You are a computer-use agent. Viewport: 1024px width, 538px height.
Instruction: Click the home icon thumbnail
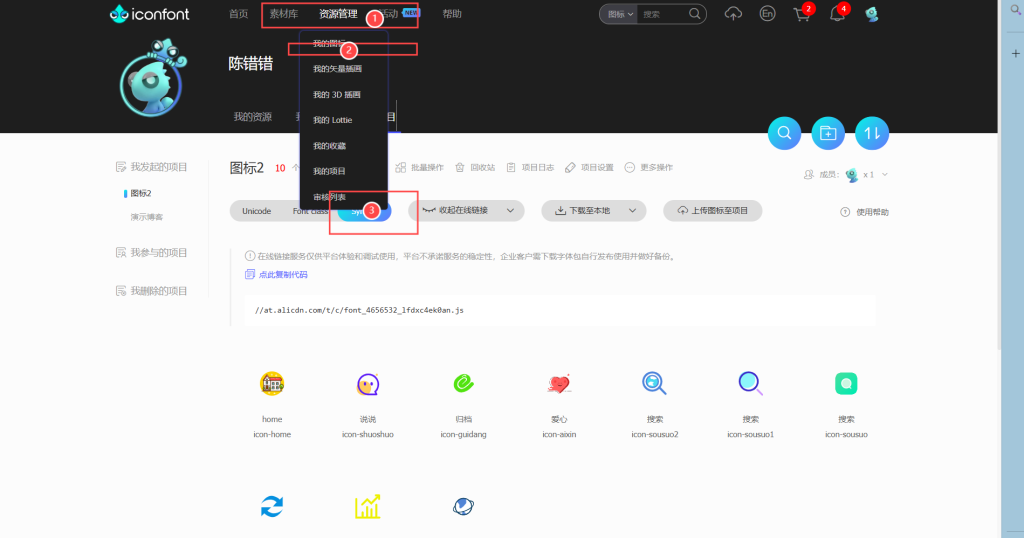pyautogui.click(x=272, y=383)
